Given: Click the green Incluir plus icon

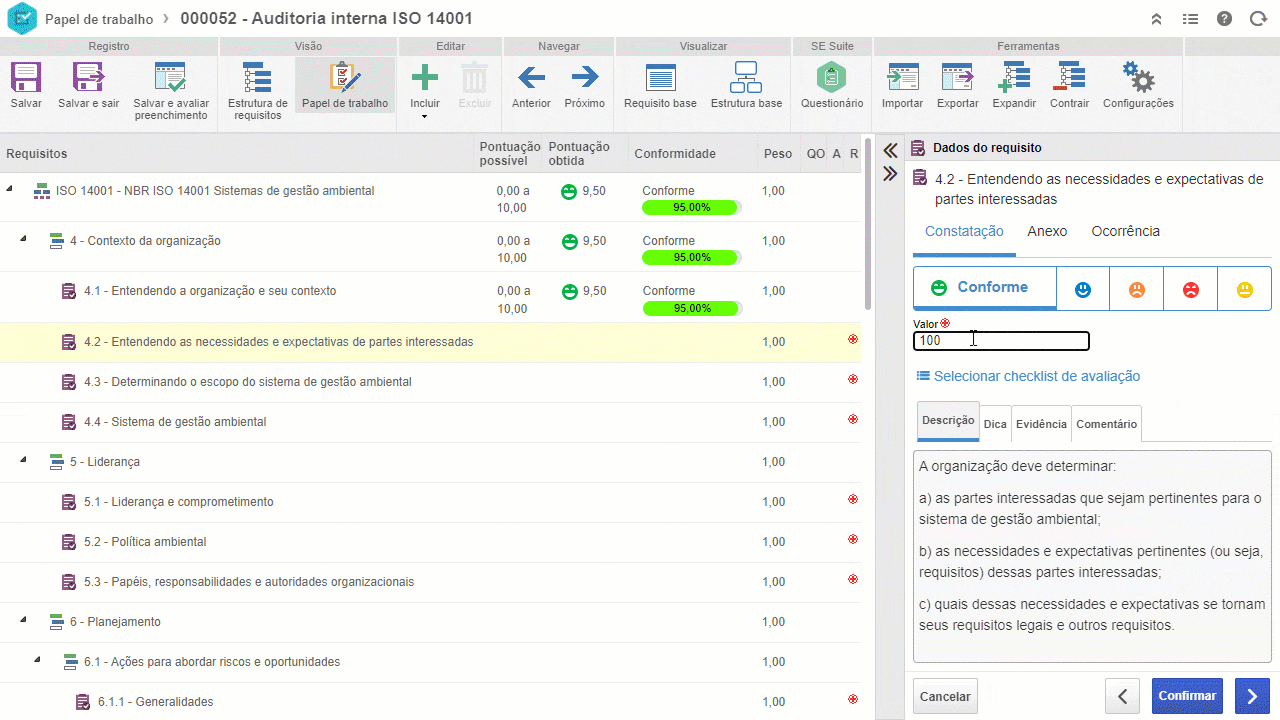Looking at the screenshot, I should click(x=425, y=78).
